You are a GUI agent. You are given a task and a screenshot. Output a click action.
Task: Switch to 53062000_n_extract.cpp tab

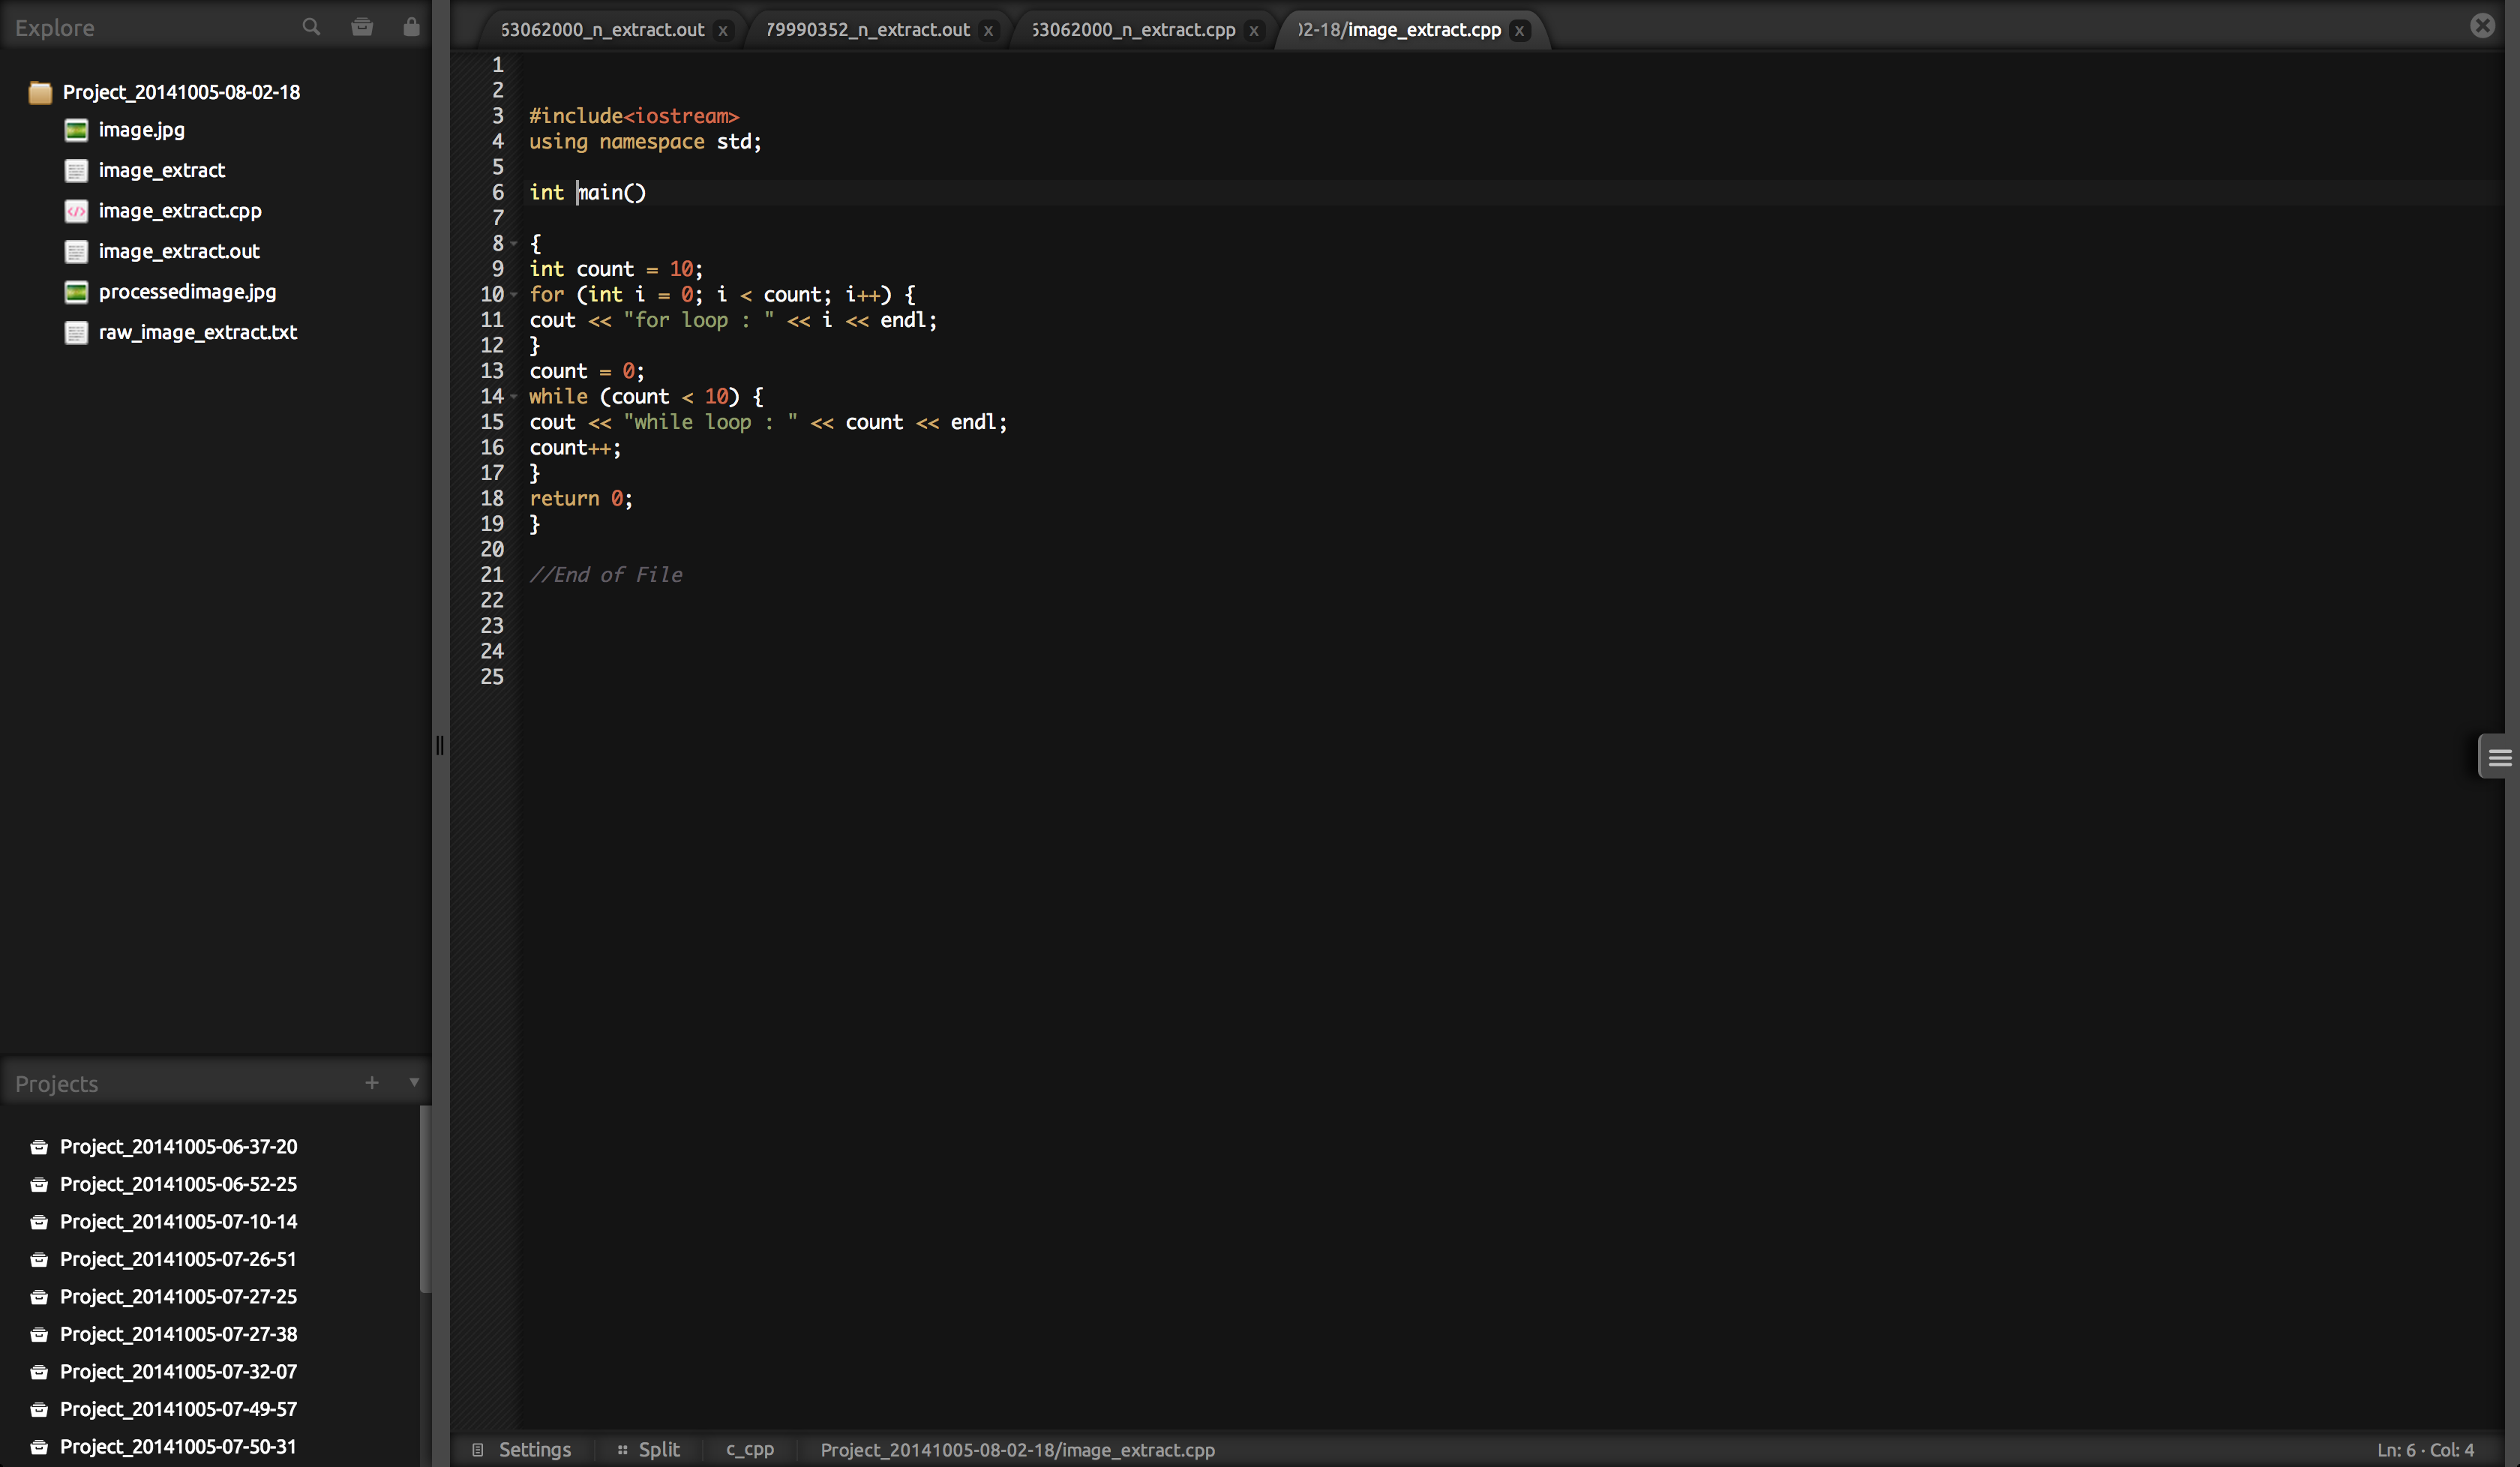pos(1133,30)
